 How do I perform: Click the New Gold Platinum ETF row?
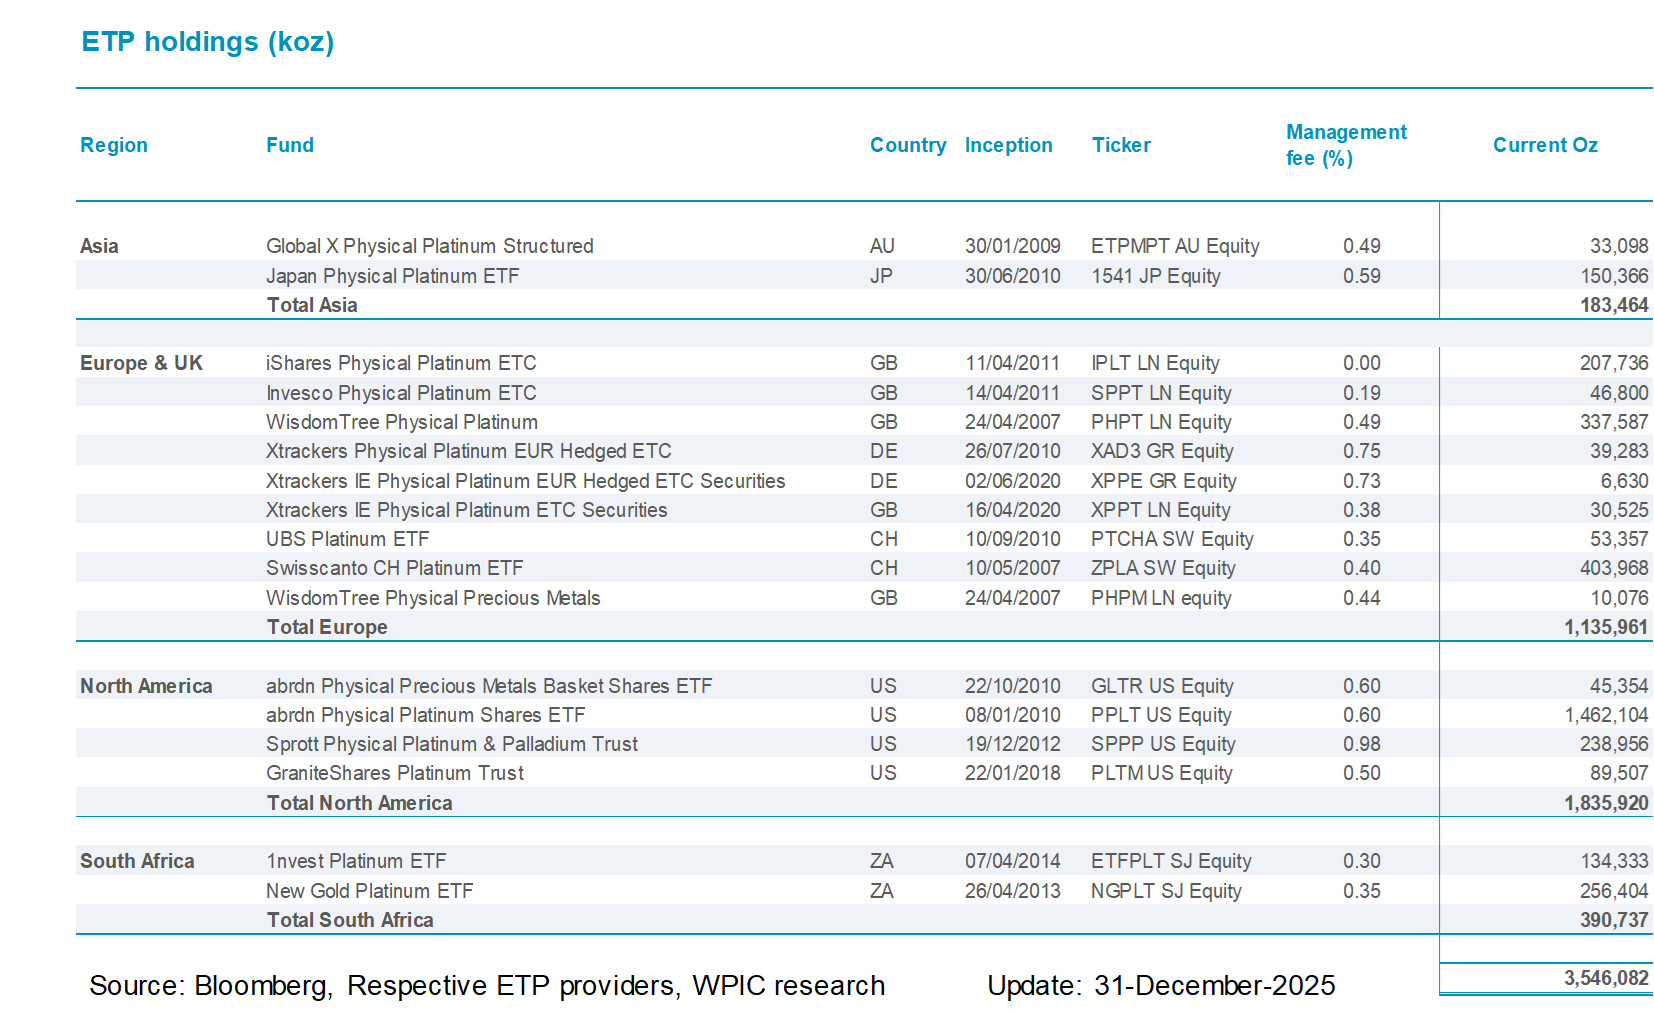(x=369, y=891)
